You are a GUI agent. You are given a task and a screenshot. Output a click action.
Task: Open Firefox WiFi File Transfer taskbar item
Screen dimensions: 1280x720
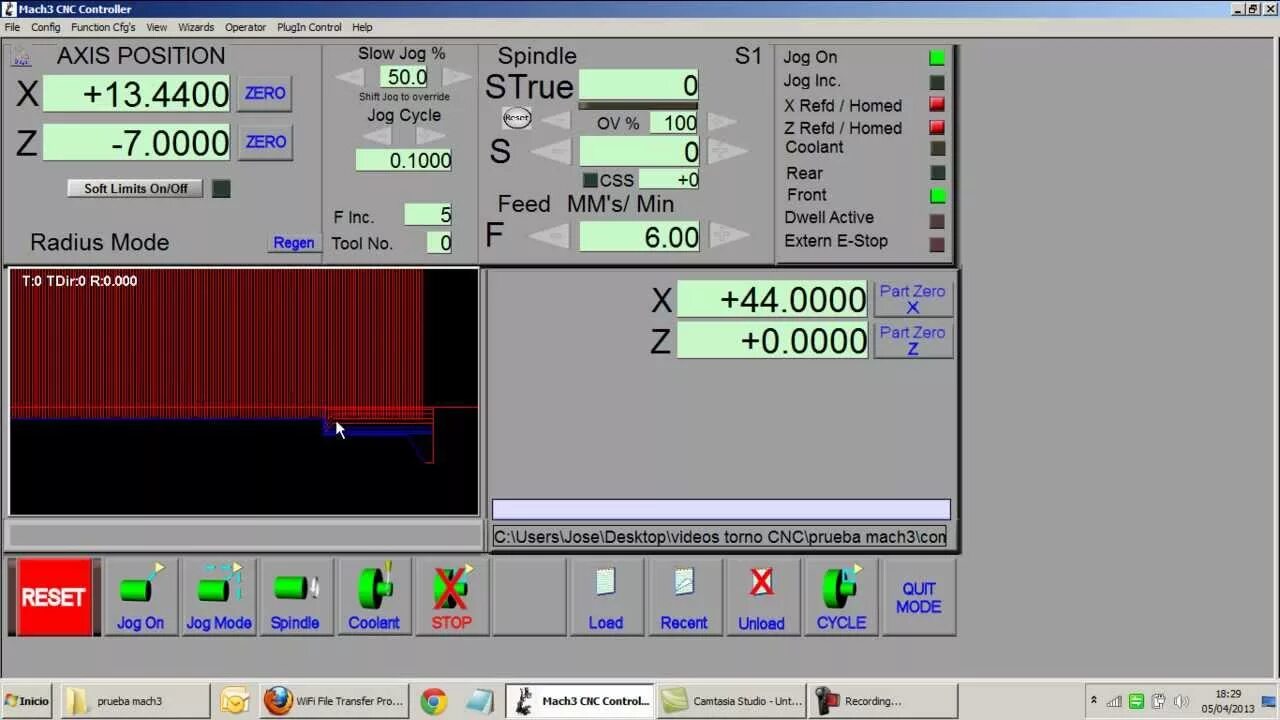[334, 701]
